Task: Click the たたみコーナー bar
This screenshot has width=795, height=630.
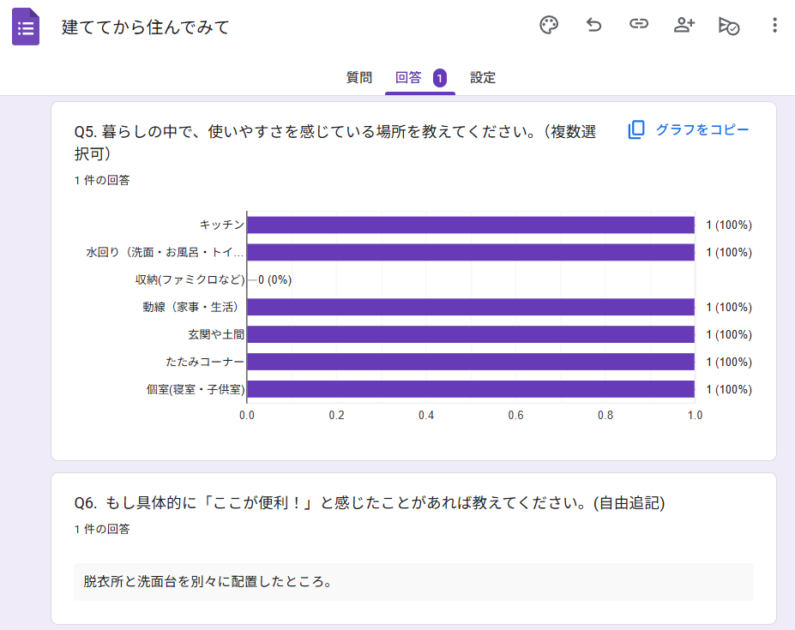Action: (x=470, y=362)
